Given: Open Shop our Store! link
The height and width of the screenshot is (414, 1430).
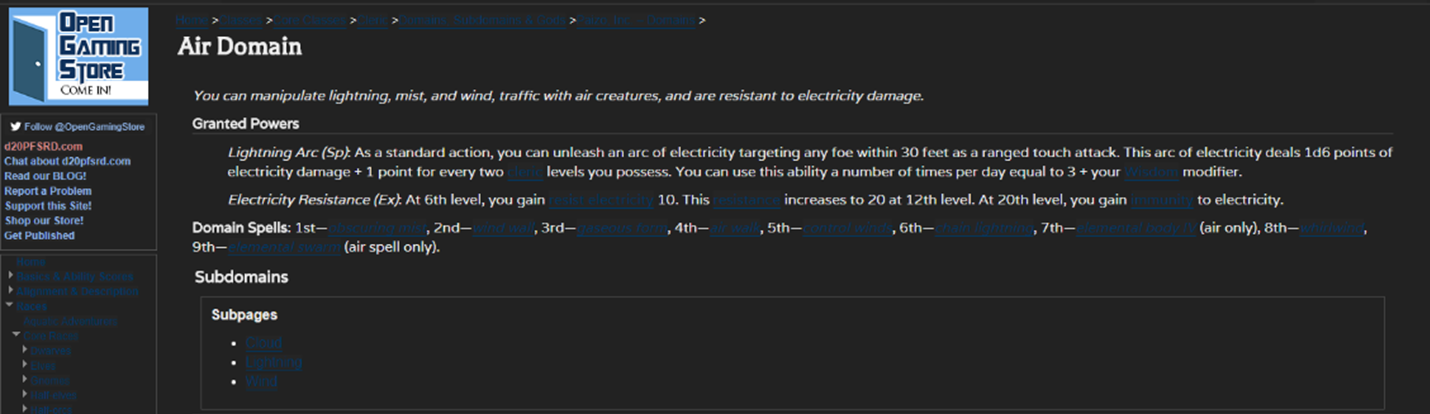Looking at the screenshot, I should pos(44,220).
